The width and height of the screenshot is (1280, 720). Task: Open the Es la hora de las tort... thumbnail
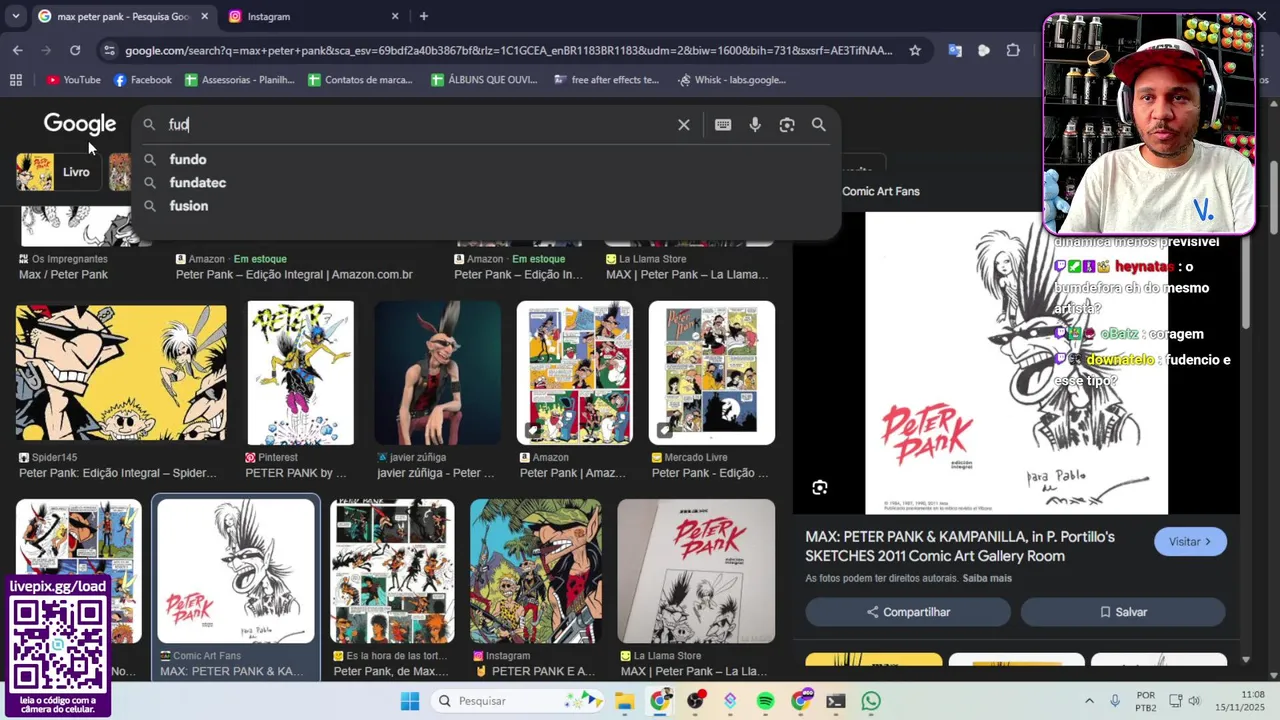(x=392, y=571)
